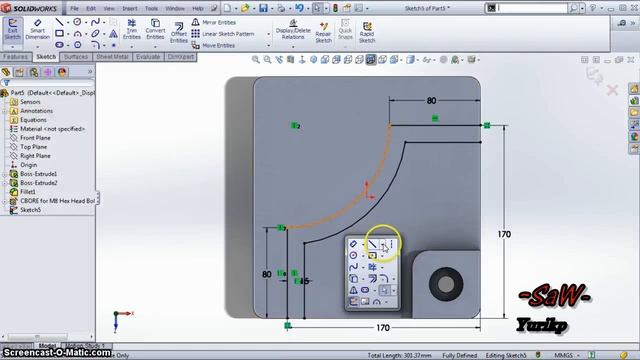The height and width of the screenshot is (360, 640).
Task: Select the Line tool in shortcut popup
Action: (372, 244)
